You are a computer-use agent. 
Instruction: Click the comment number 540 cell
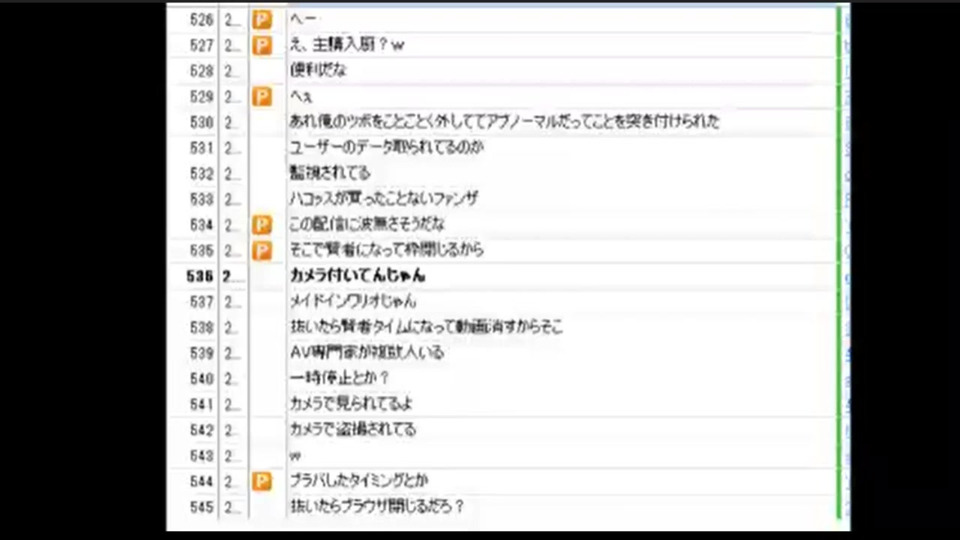(201, 379)
